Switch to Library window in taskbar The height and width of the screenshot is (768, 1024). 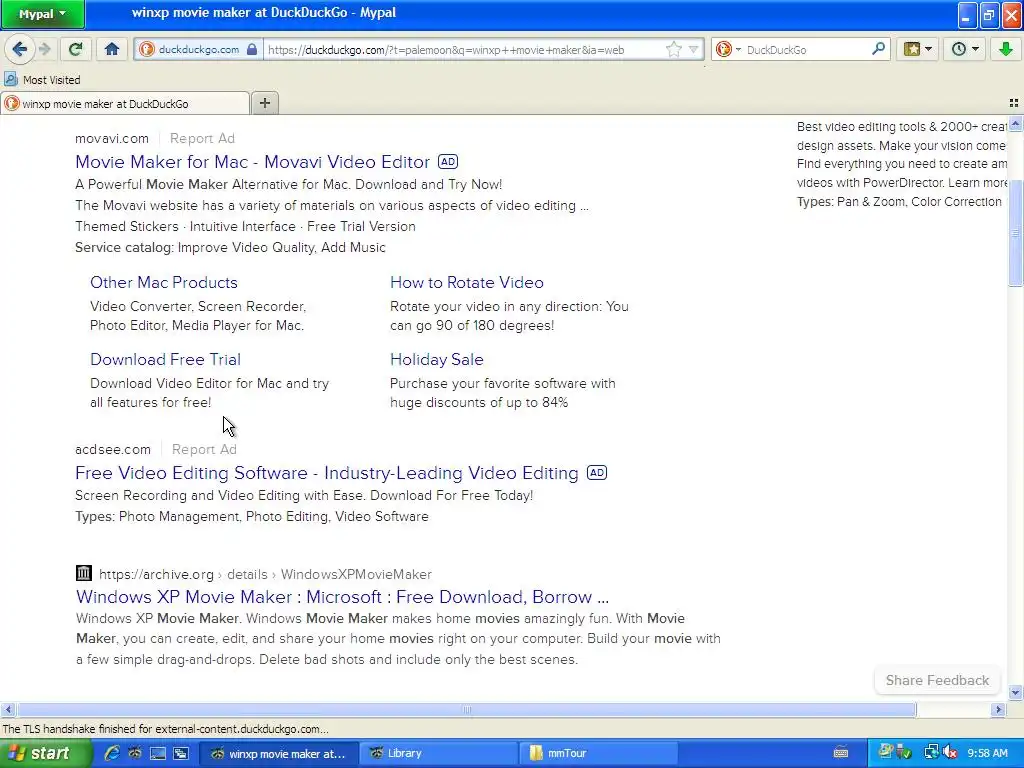pos(439,753)
